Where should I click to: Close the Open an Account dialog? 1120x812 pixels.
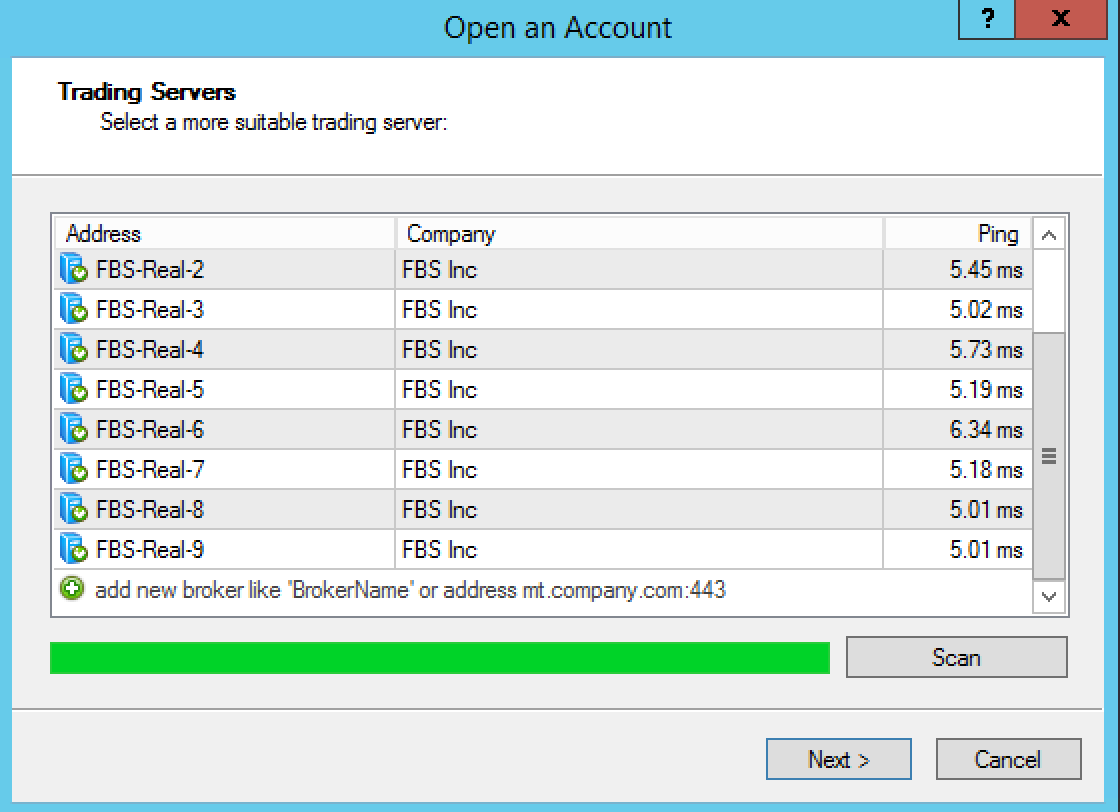(x=1061, y=19)
